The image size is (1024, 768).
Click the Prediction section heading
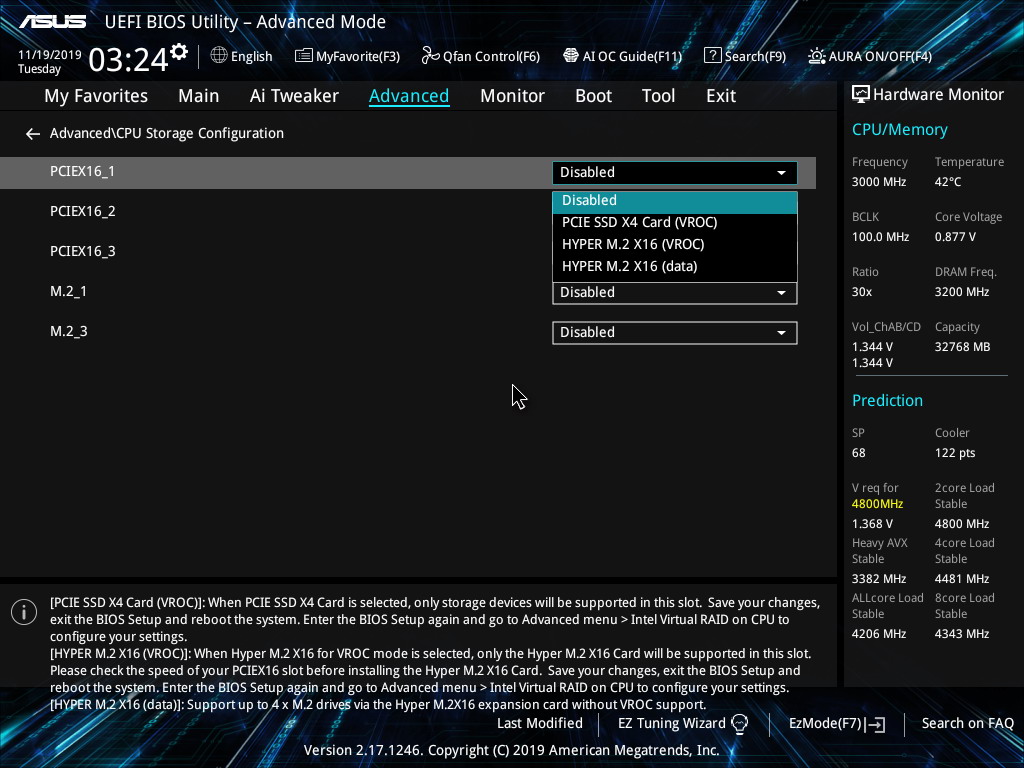(887, 400)
